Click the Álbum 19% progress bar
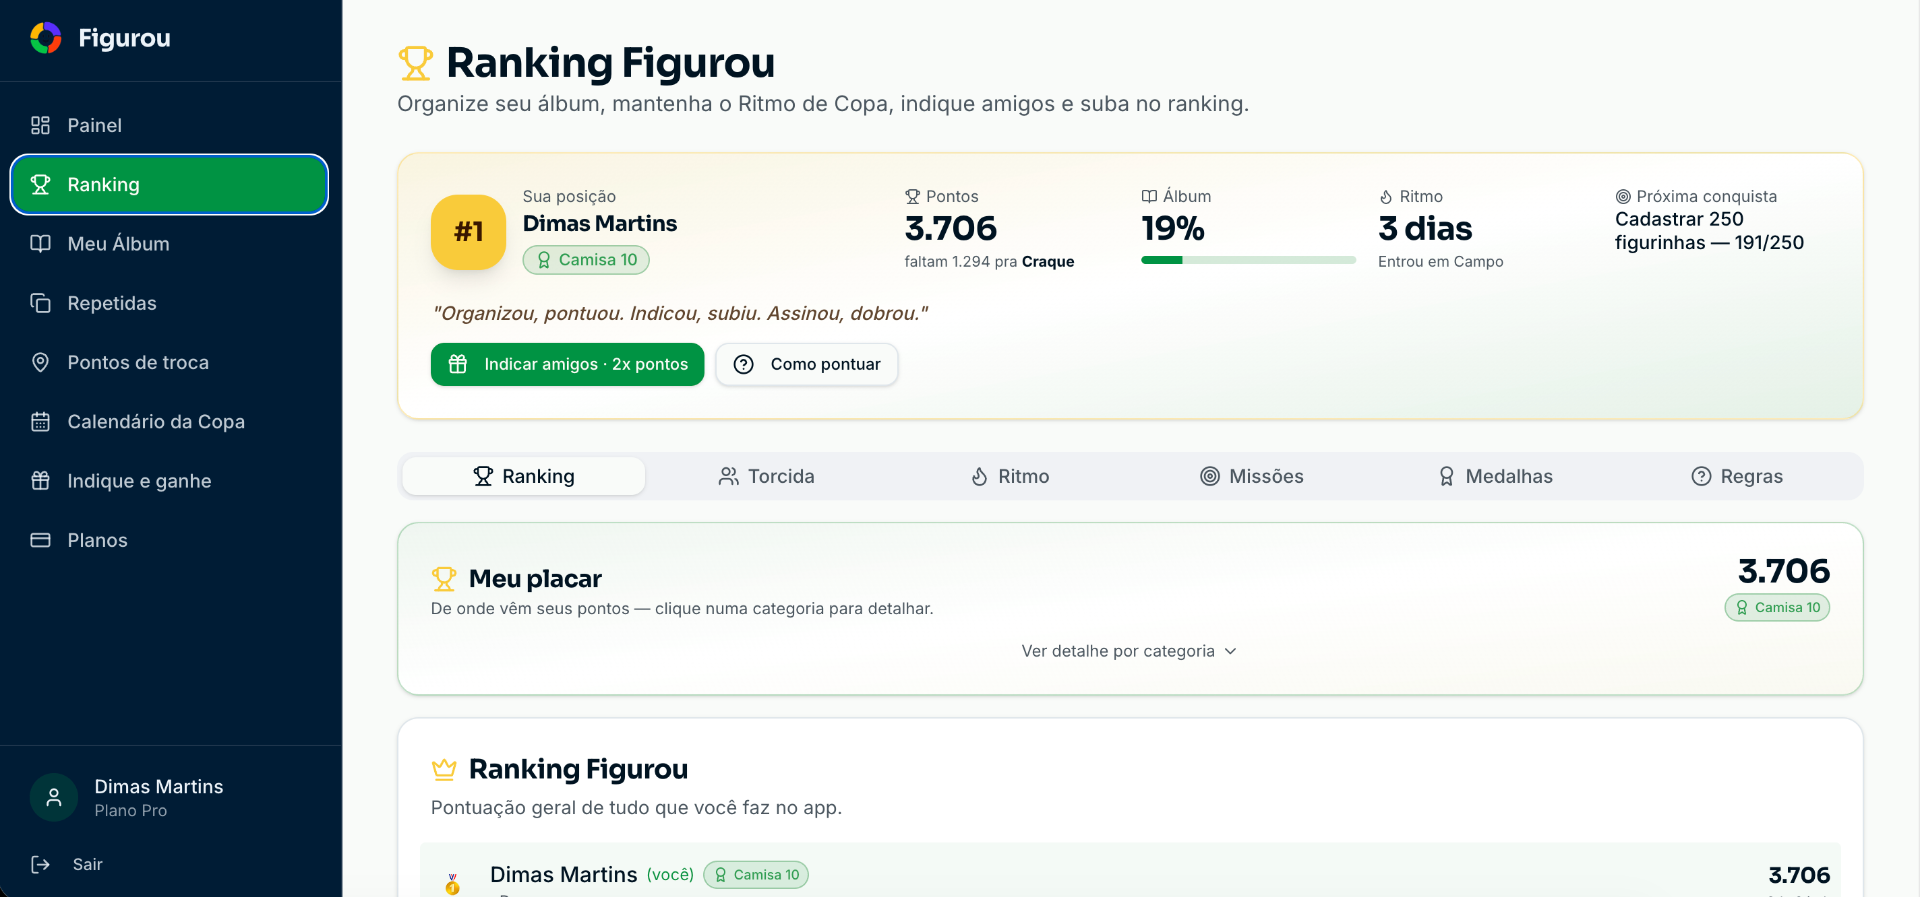The image size is (1920, 897). tap(1248, 260)
